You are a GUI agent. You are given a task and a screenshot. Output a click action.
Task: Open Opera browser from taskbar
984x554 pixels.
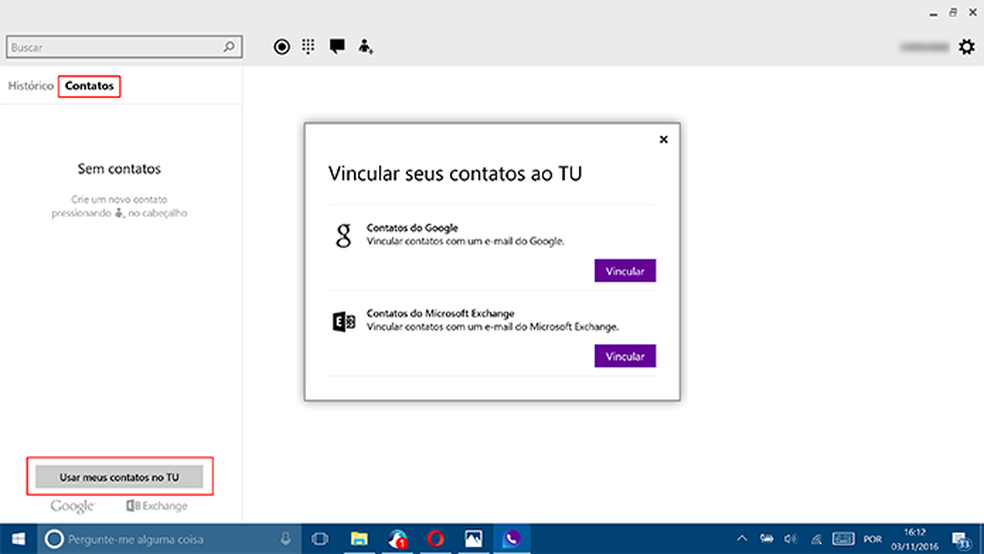coord(436,539)
